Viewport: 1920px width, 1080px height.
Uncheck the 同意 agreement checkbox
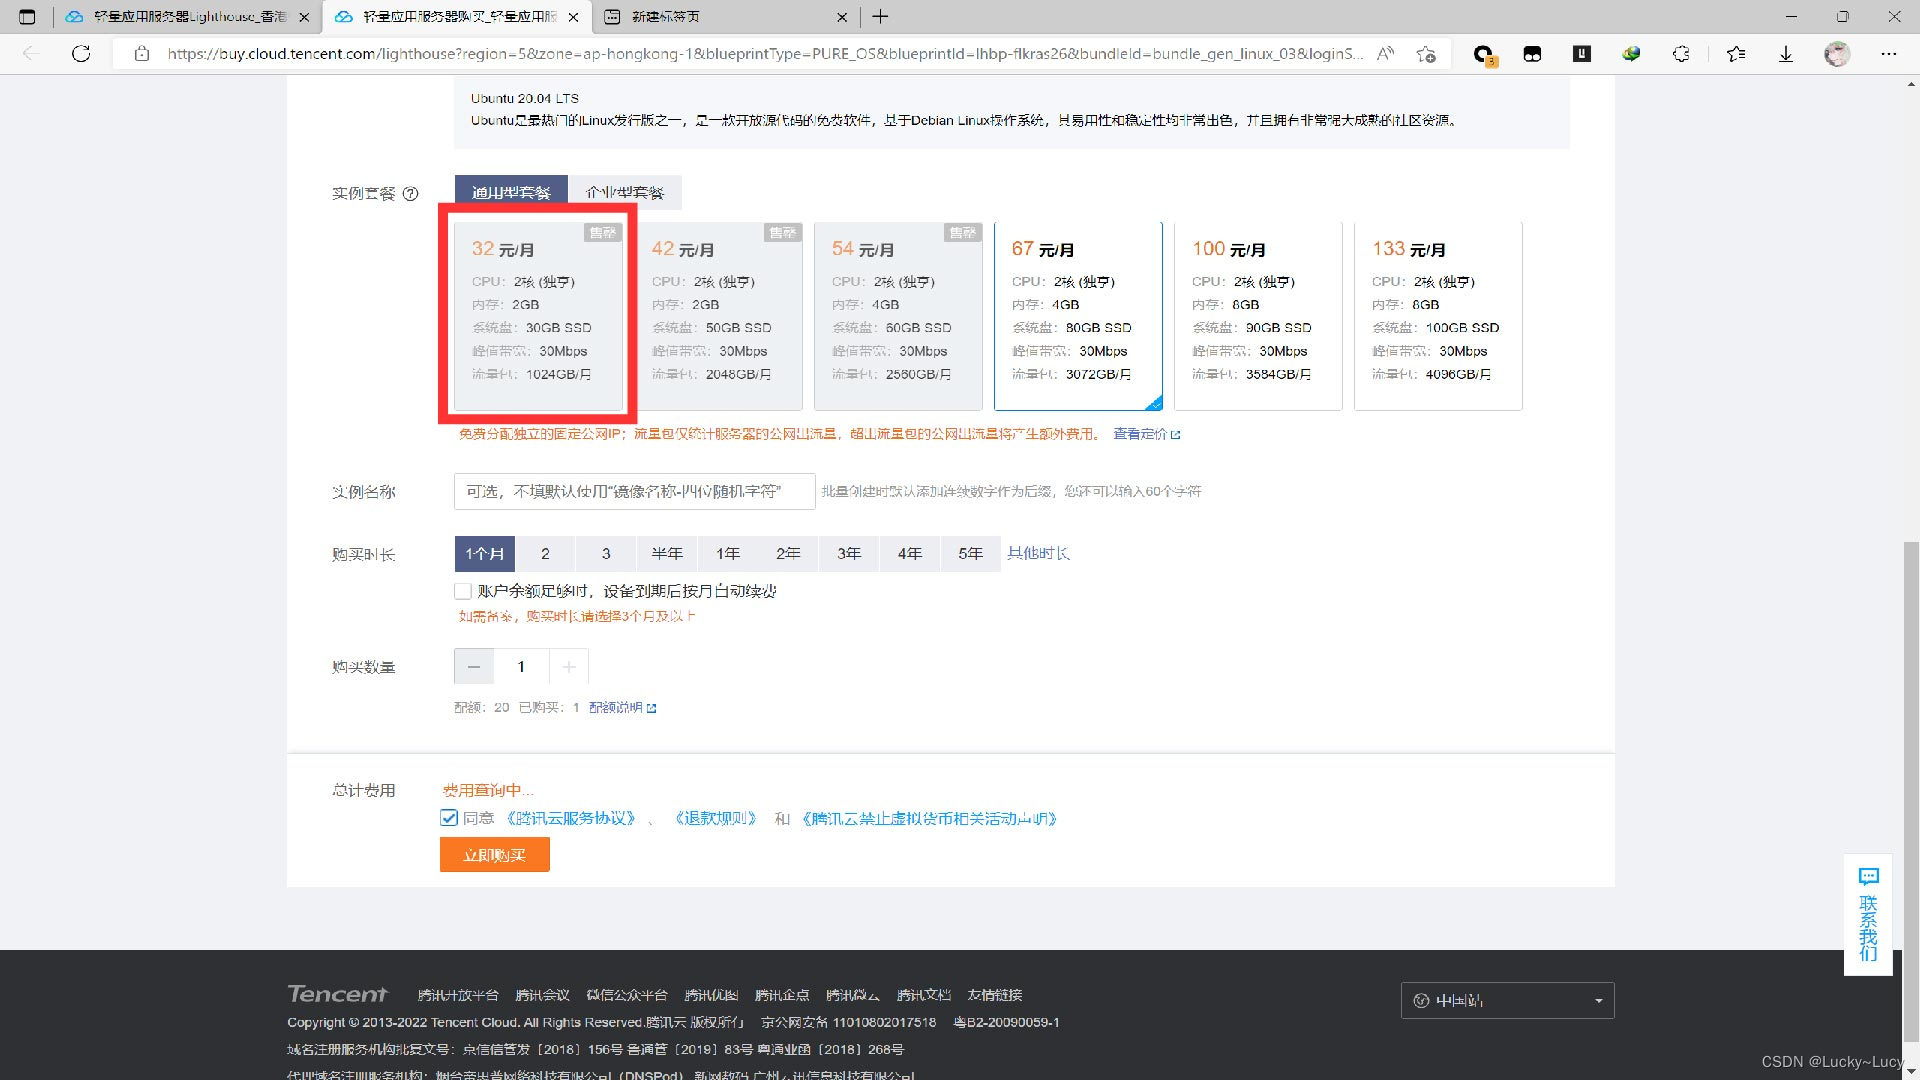[449, 818]
